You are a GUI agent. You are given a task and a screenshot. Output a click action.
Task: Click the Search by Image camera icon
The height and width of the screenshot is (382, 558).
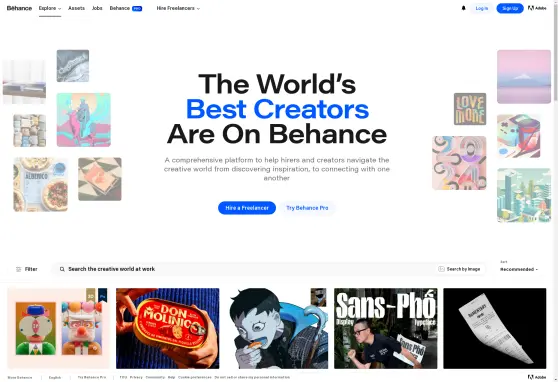click(x=441, y=269)
